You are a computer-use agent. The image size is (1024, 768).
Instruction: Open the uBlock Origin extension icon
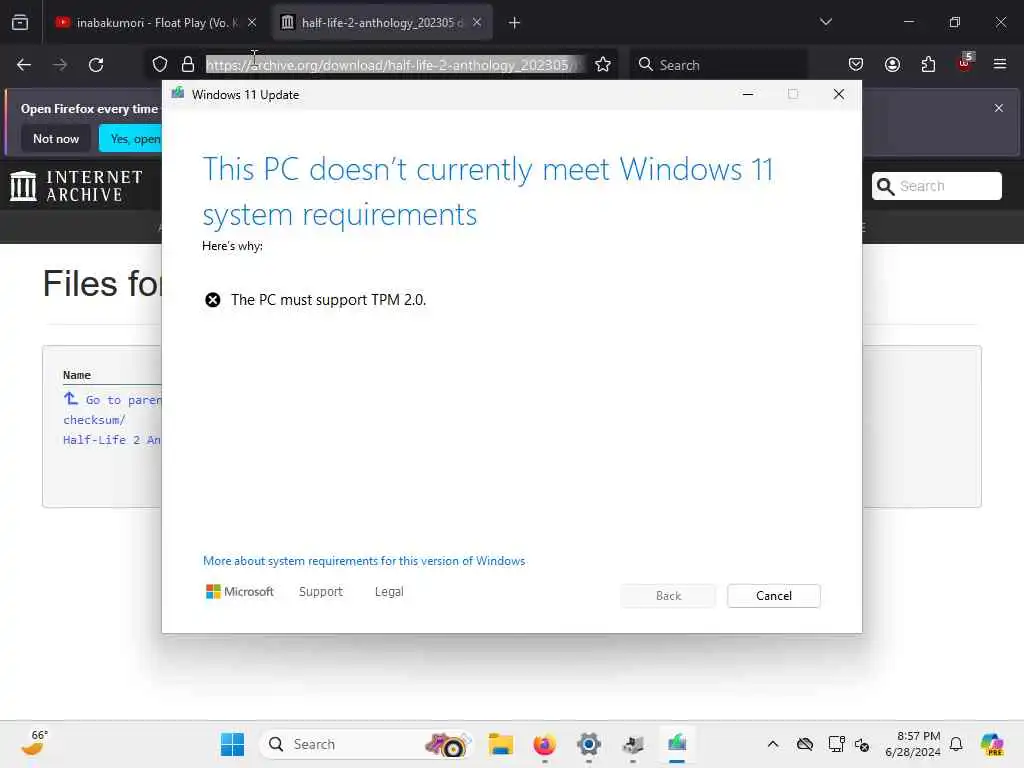tap(965, 63)
